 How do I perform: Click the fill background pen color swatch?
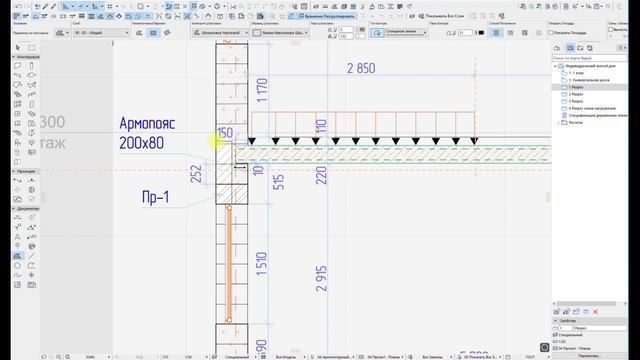pos(361,36)
